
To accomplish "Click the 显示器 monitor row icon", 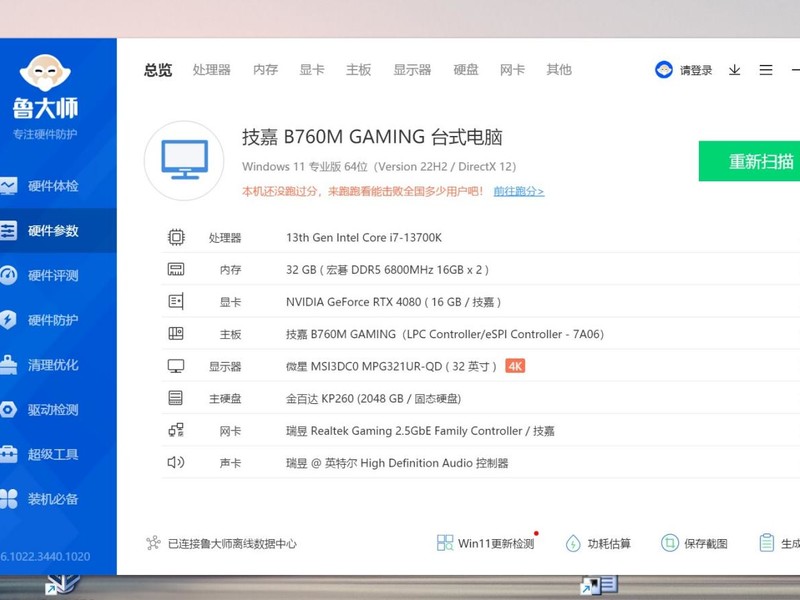I will click(176, 366).
